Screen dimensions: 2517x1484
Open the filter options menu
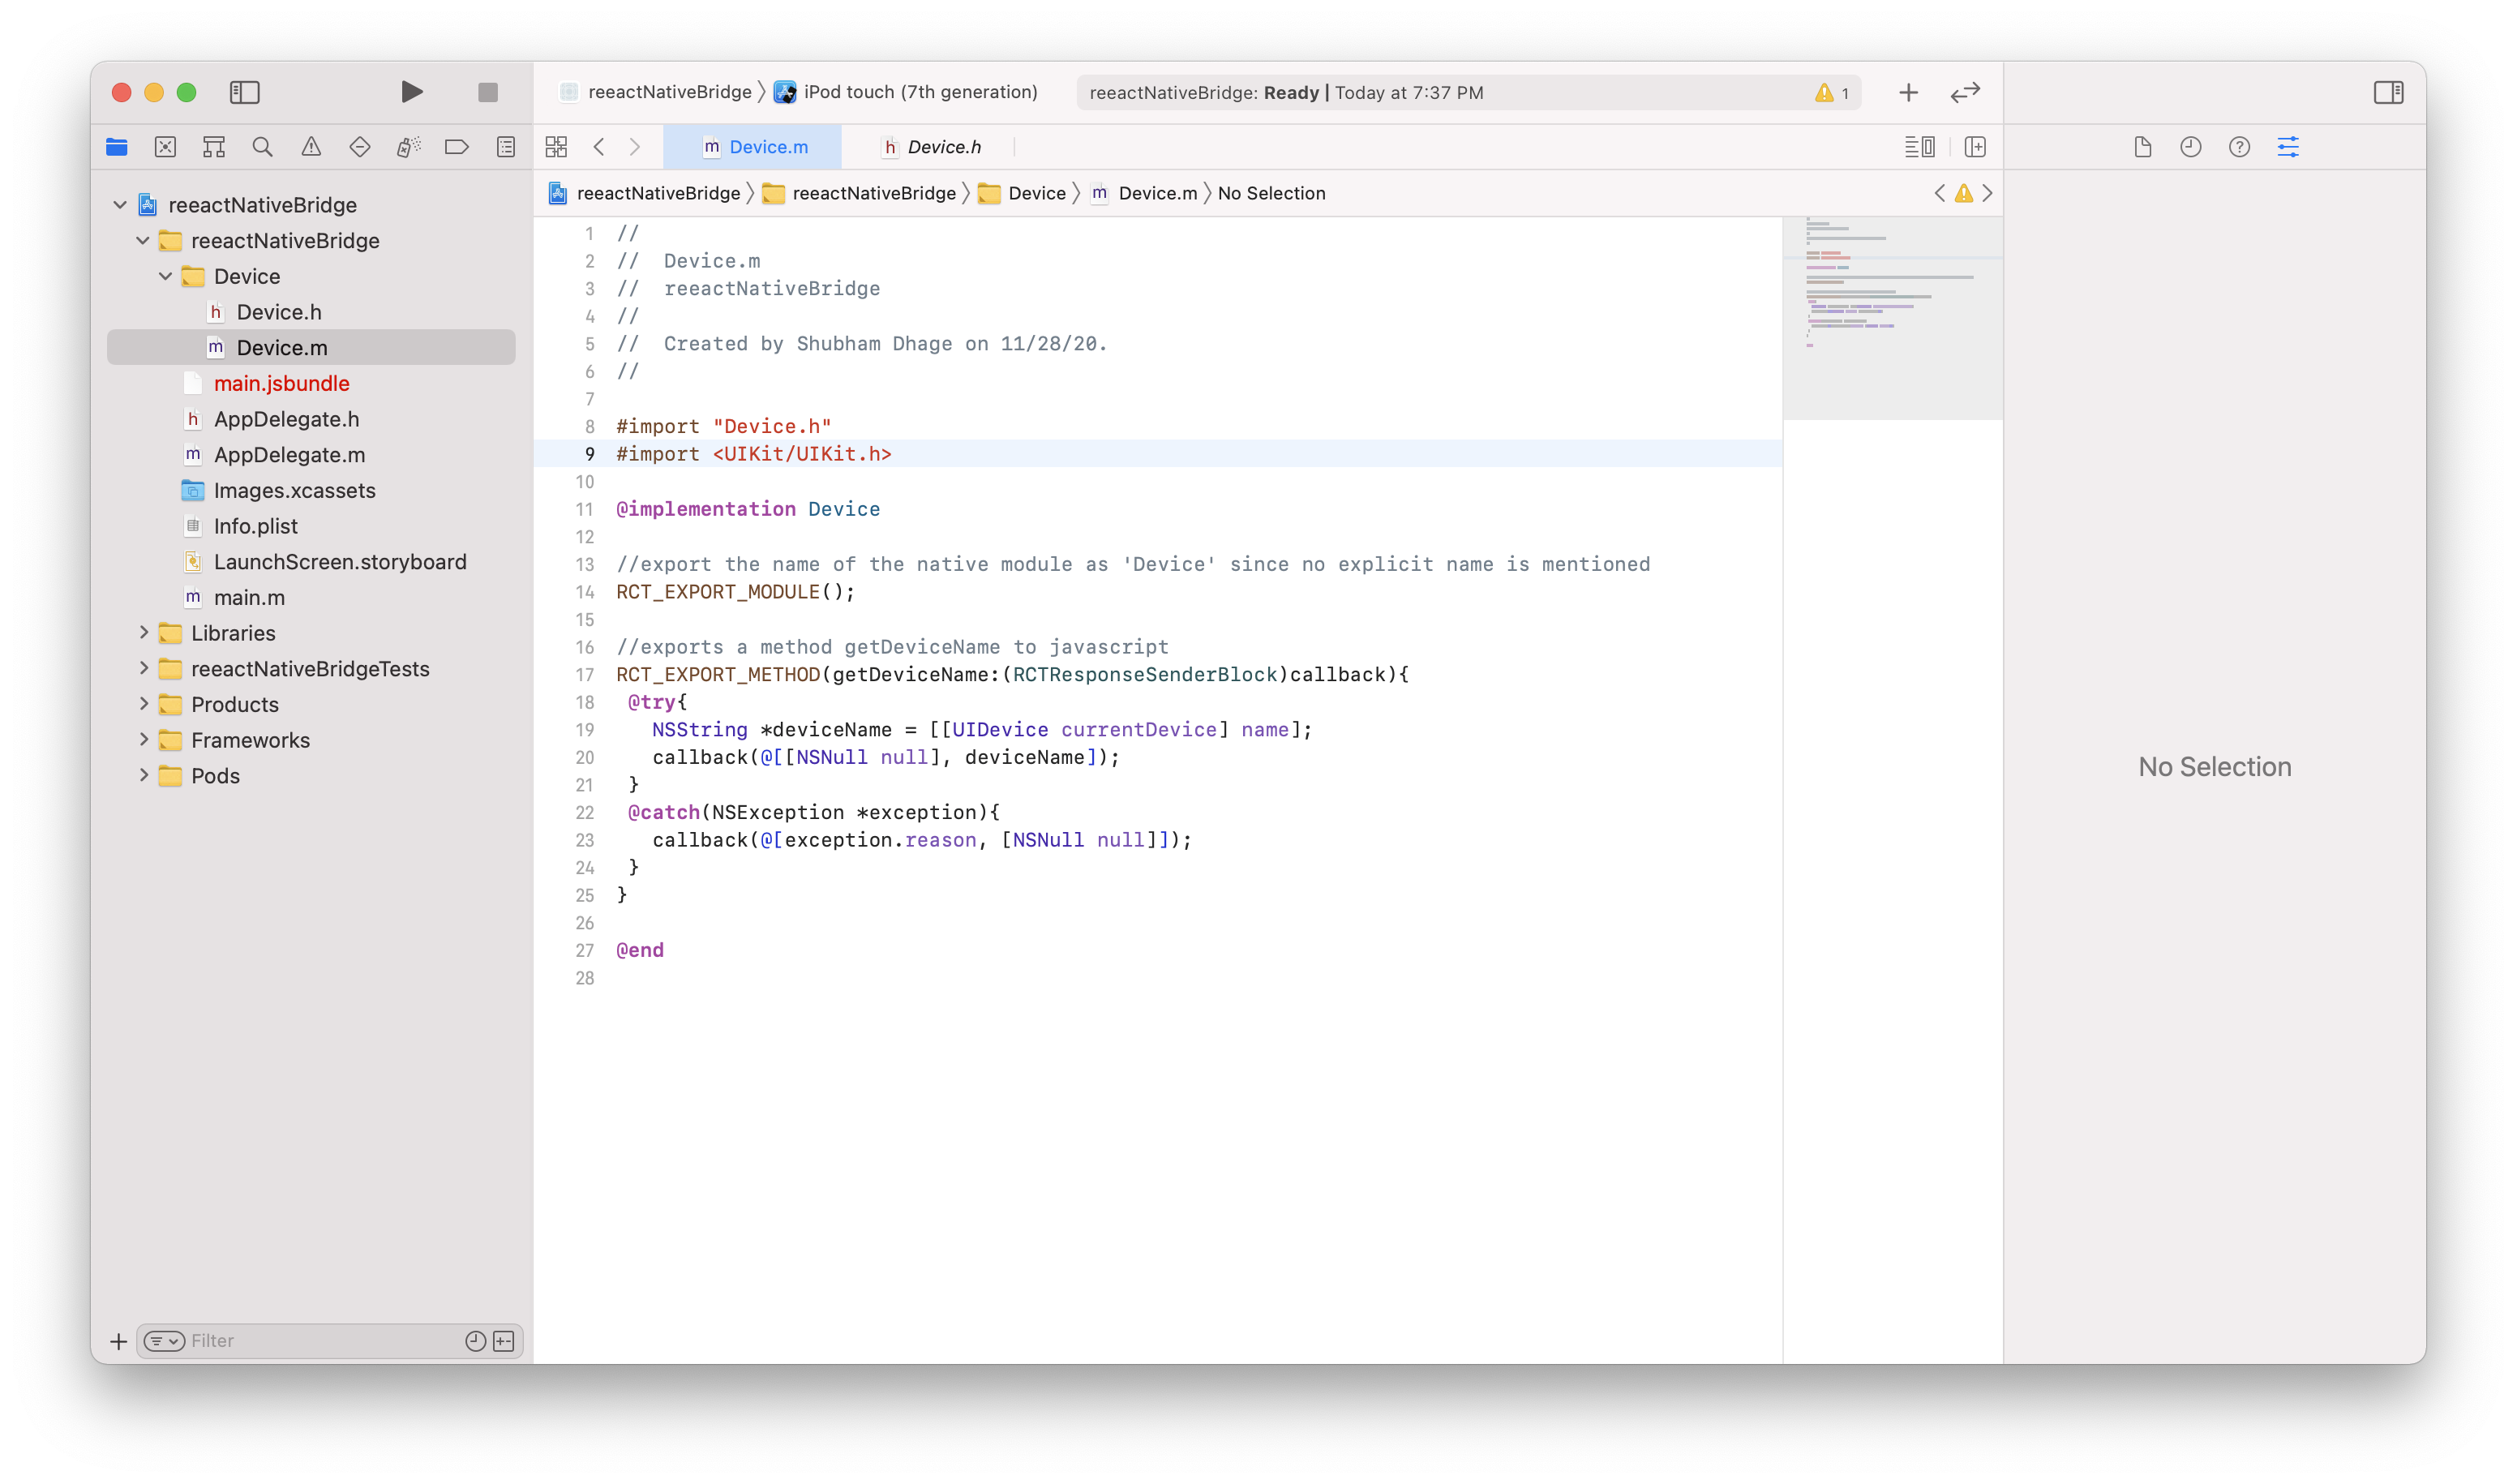(164, 1341)
